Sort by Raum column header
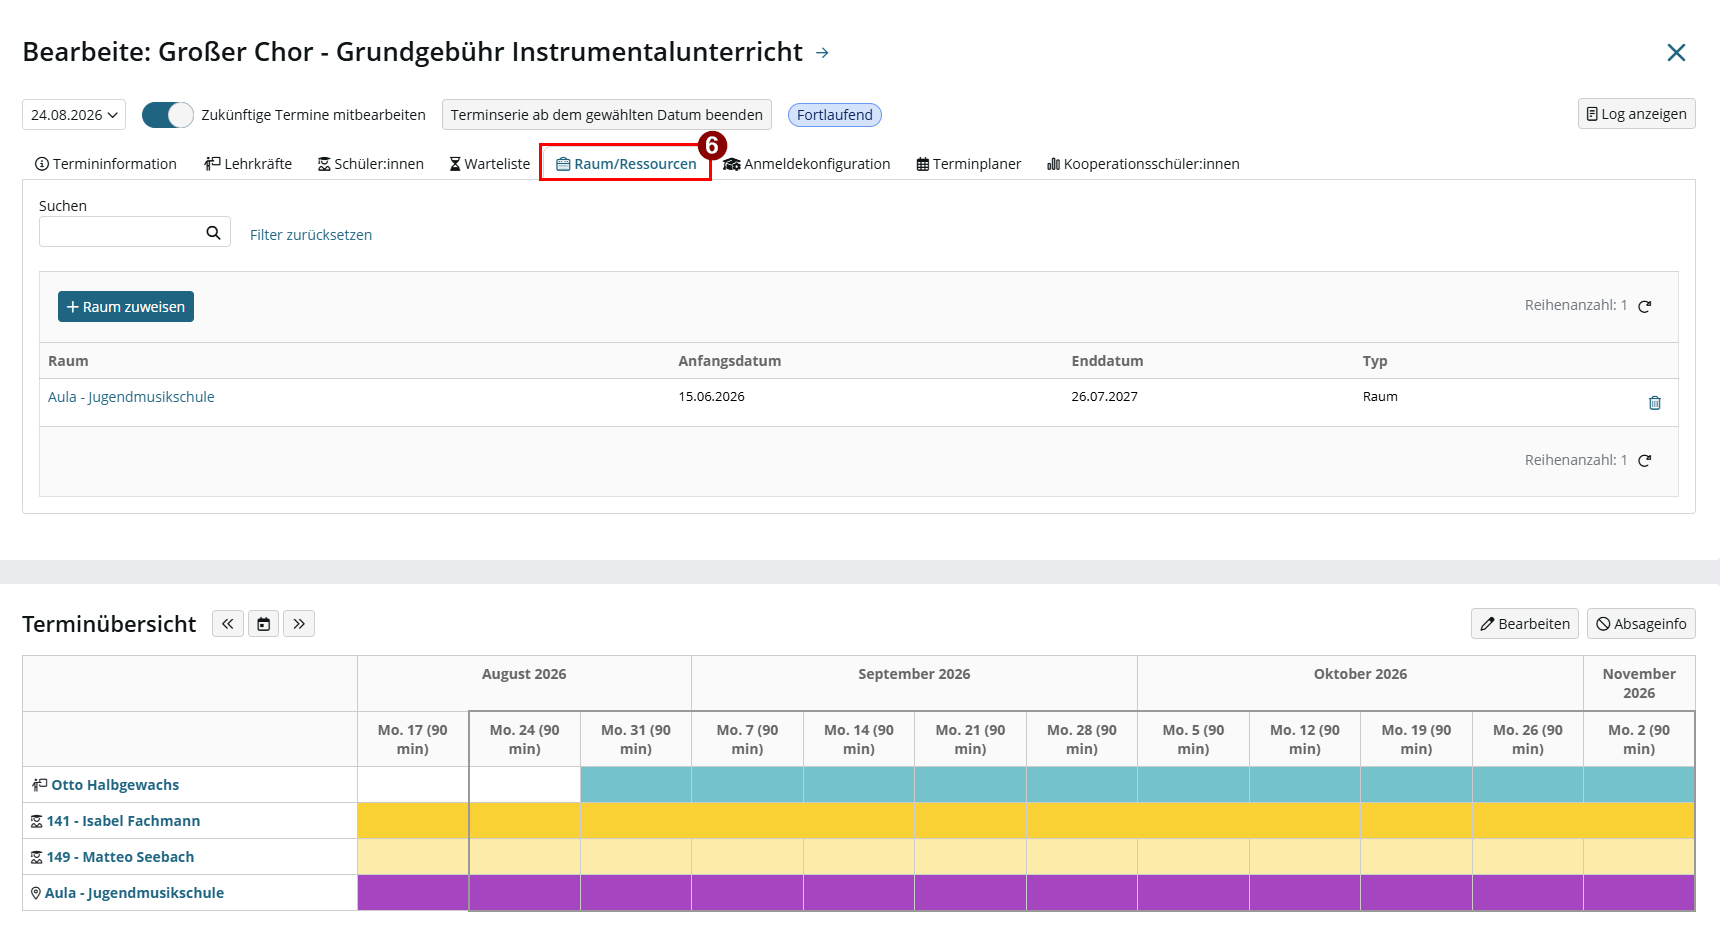Screen dimensions: 1720x934 point(68,361)
